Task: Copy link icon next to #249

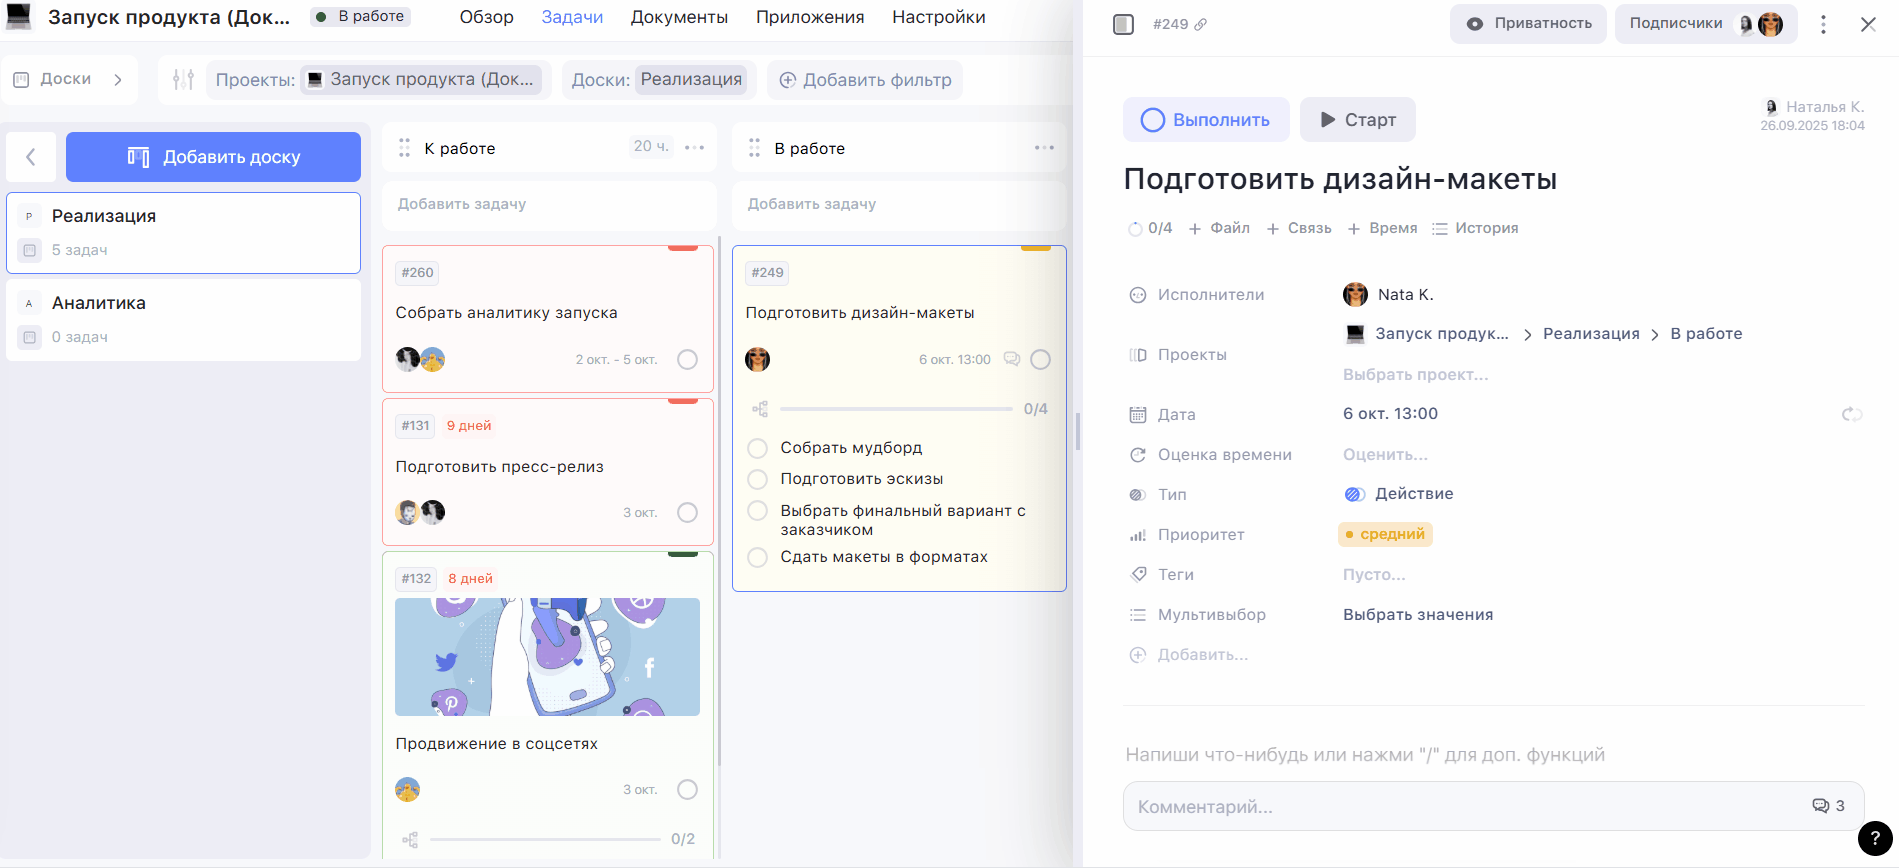Action: 1201,24
